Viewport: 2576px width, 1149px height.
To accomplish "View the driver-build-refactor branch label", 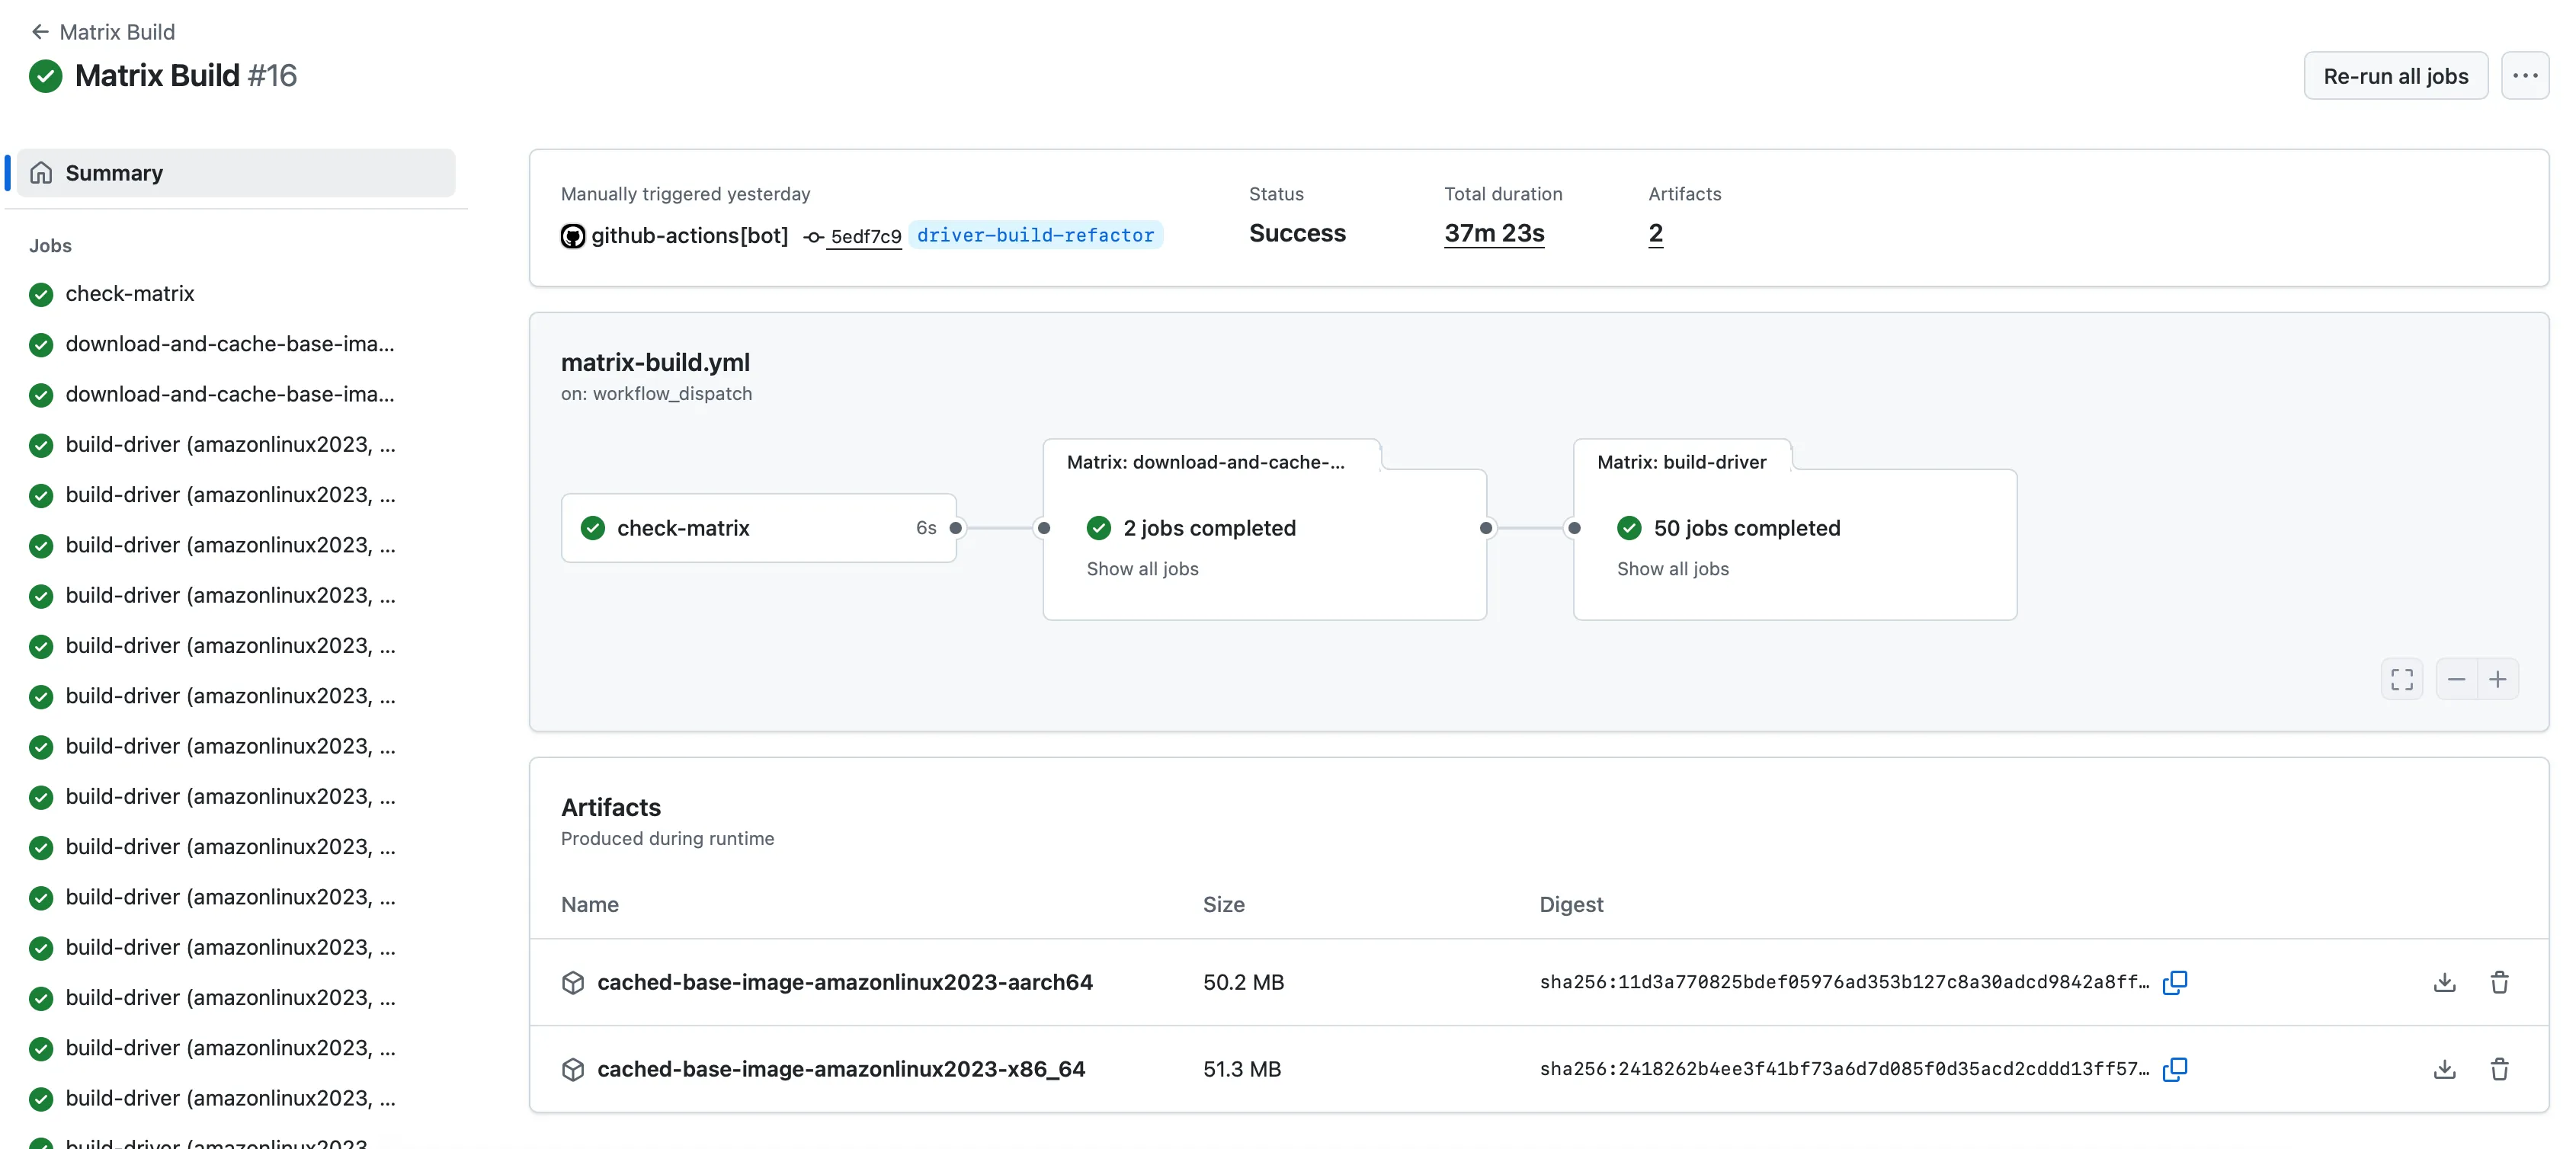I will 1036,235.
